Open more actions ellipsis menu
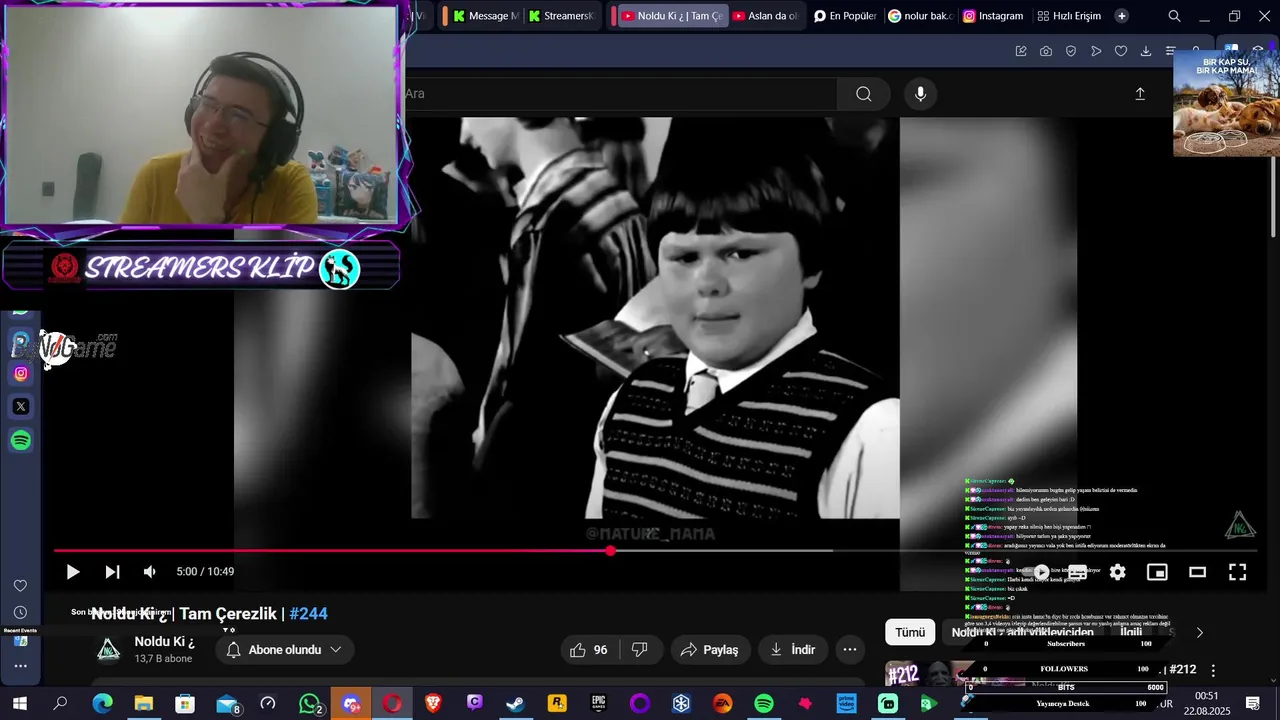The image size is (1280, 720). [850, 650]
